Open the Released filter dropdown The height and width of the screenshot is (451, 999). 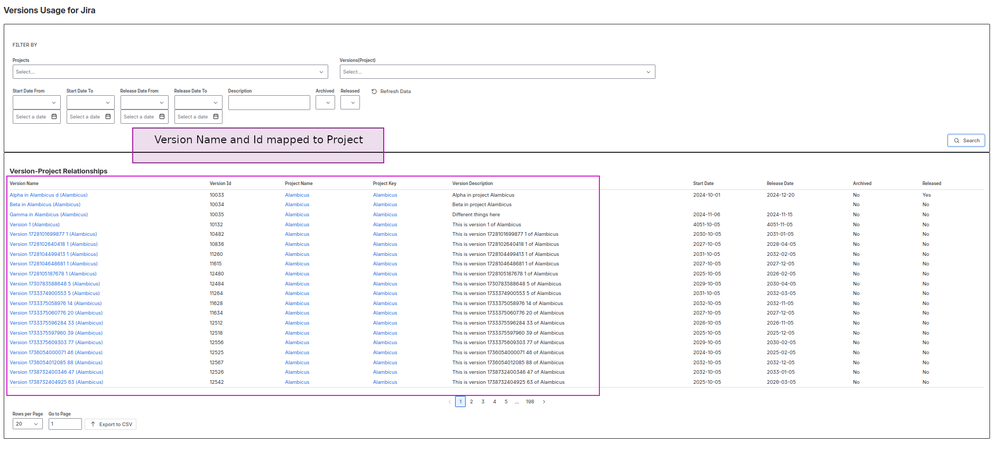pyautogui.click(x=350, y=103)
